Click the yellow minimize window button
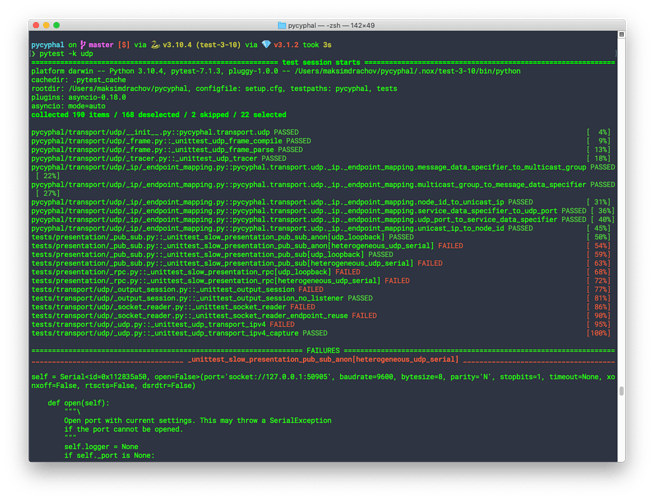The image size is (654, 500). (x=46, y=25)
